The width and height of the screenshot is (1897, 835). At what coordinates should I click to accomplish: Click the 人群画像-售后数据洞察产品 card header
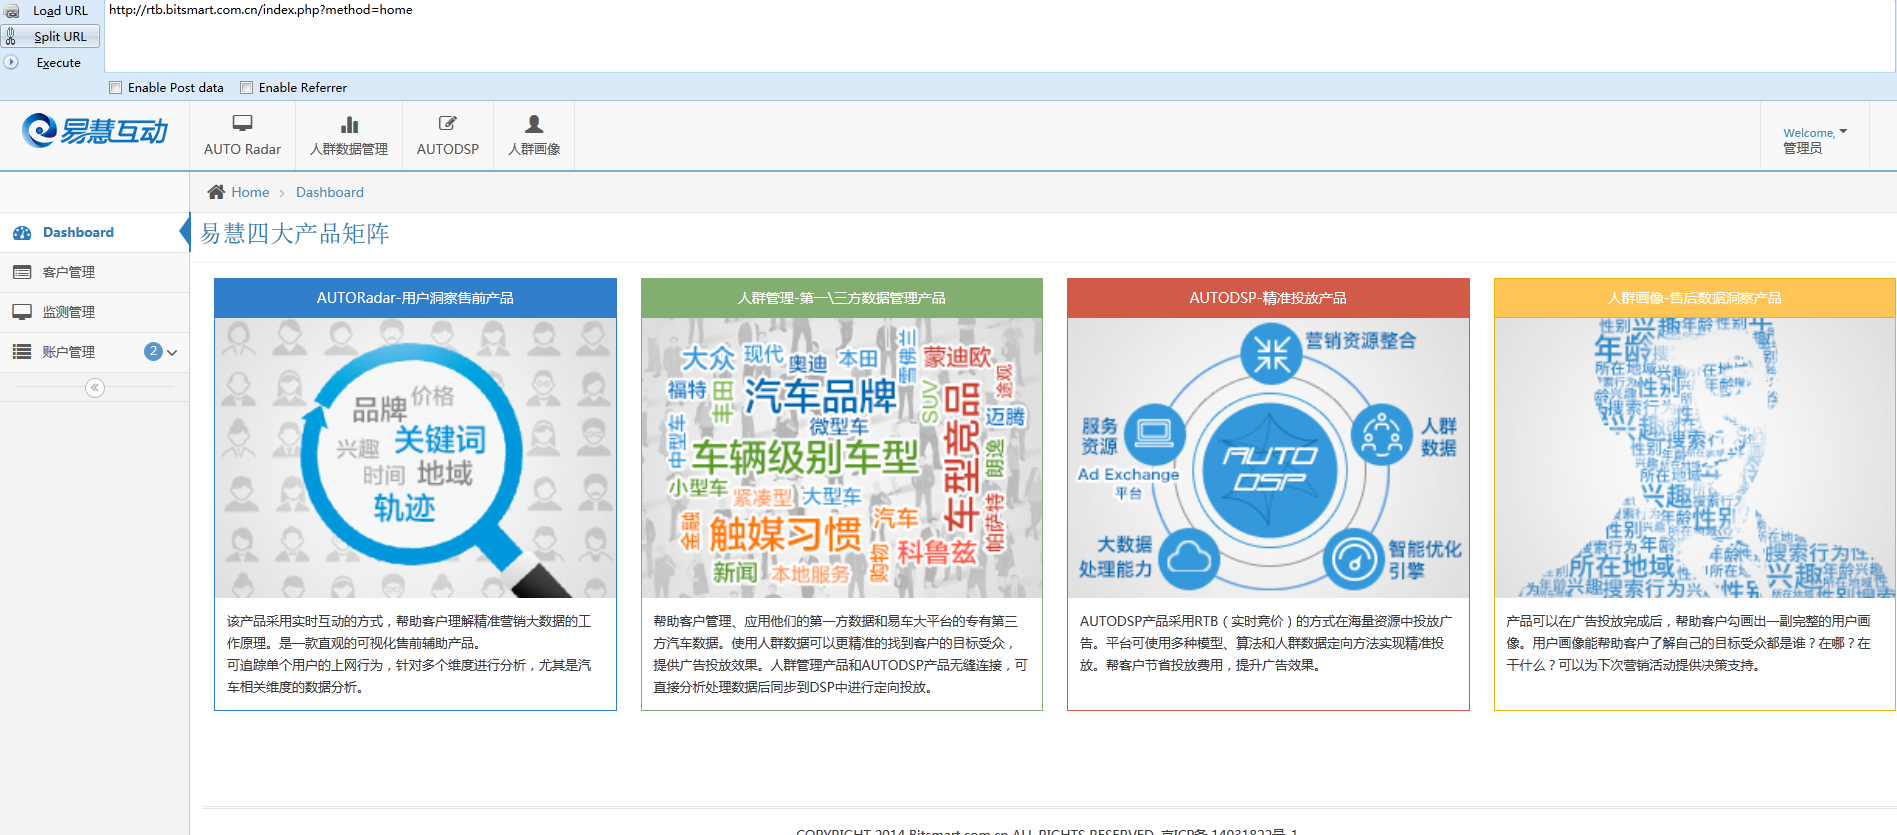click(x=1695, y=298)
